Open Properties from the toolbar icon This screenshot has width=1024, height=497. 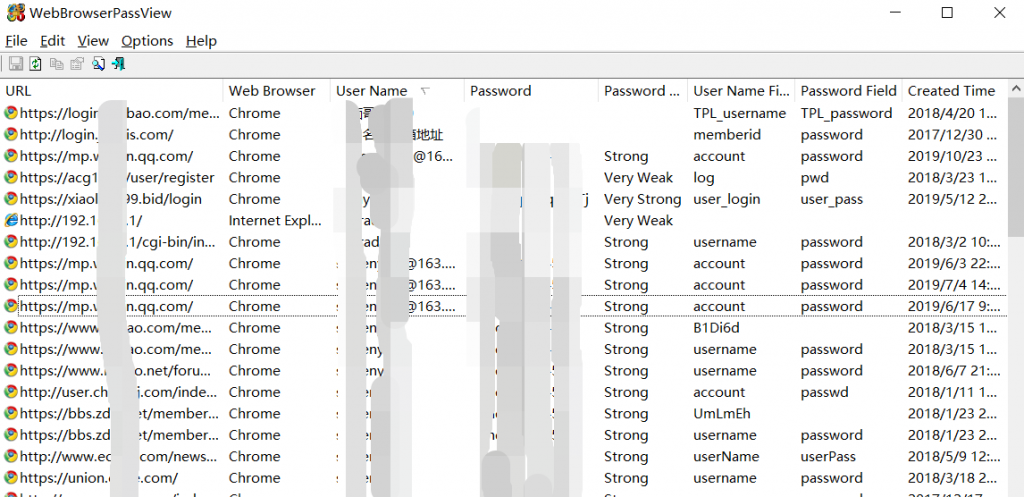coord(77,63)
